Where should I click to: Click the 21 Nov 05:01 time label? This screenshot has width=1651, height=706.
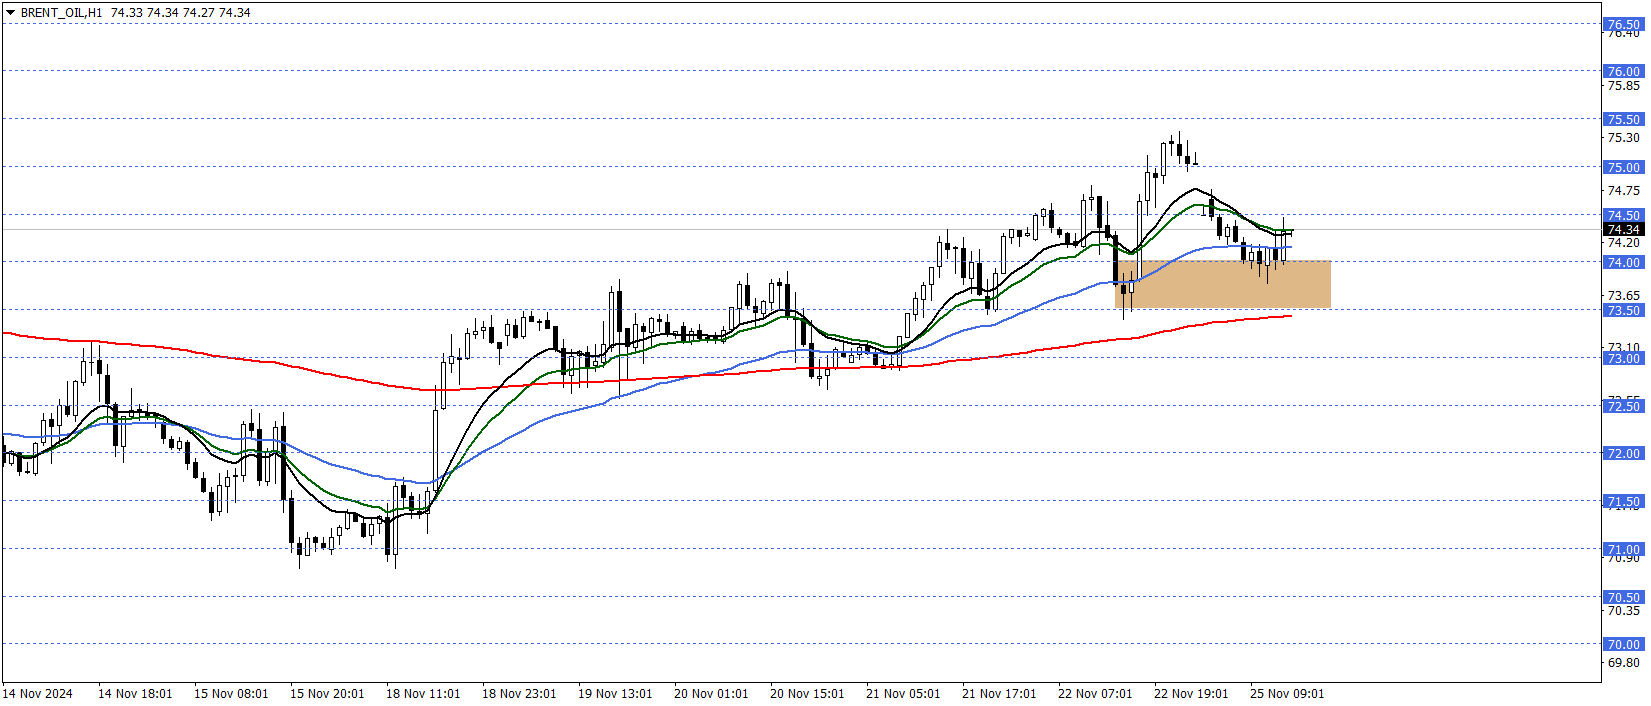click(903, 693)
